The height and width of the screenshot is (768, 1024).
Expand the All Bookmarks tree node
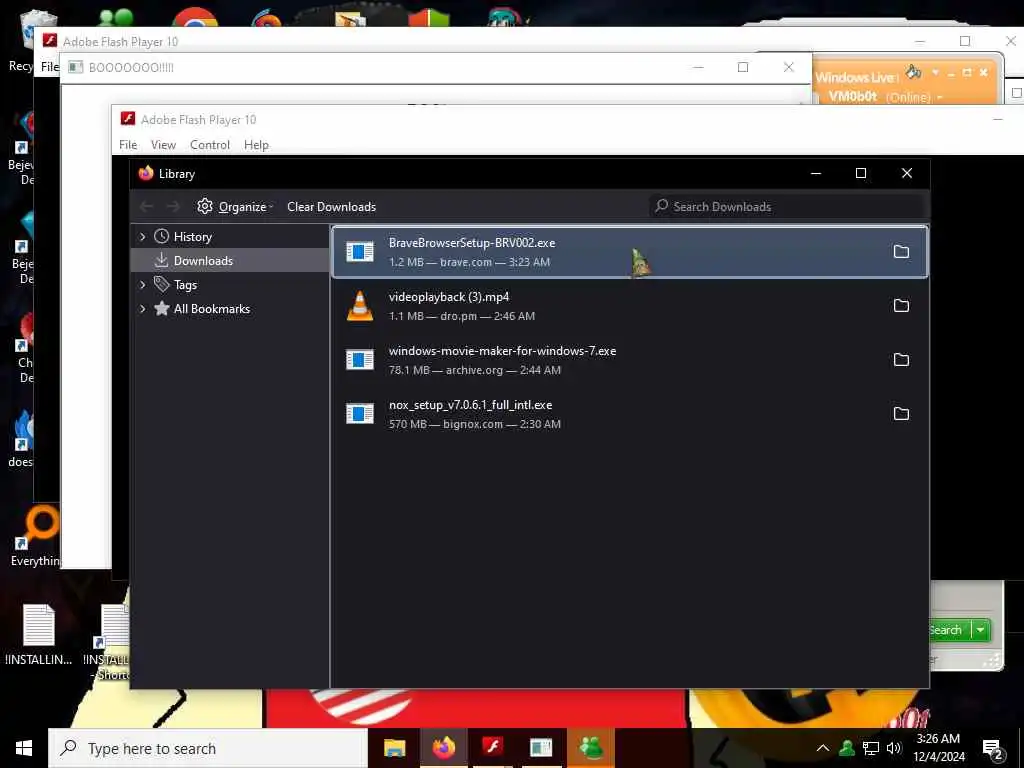tap(142, 309)
